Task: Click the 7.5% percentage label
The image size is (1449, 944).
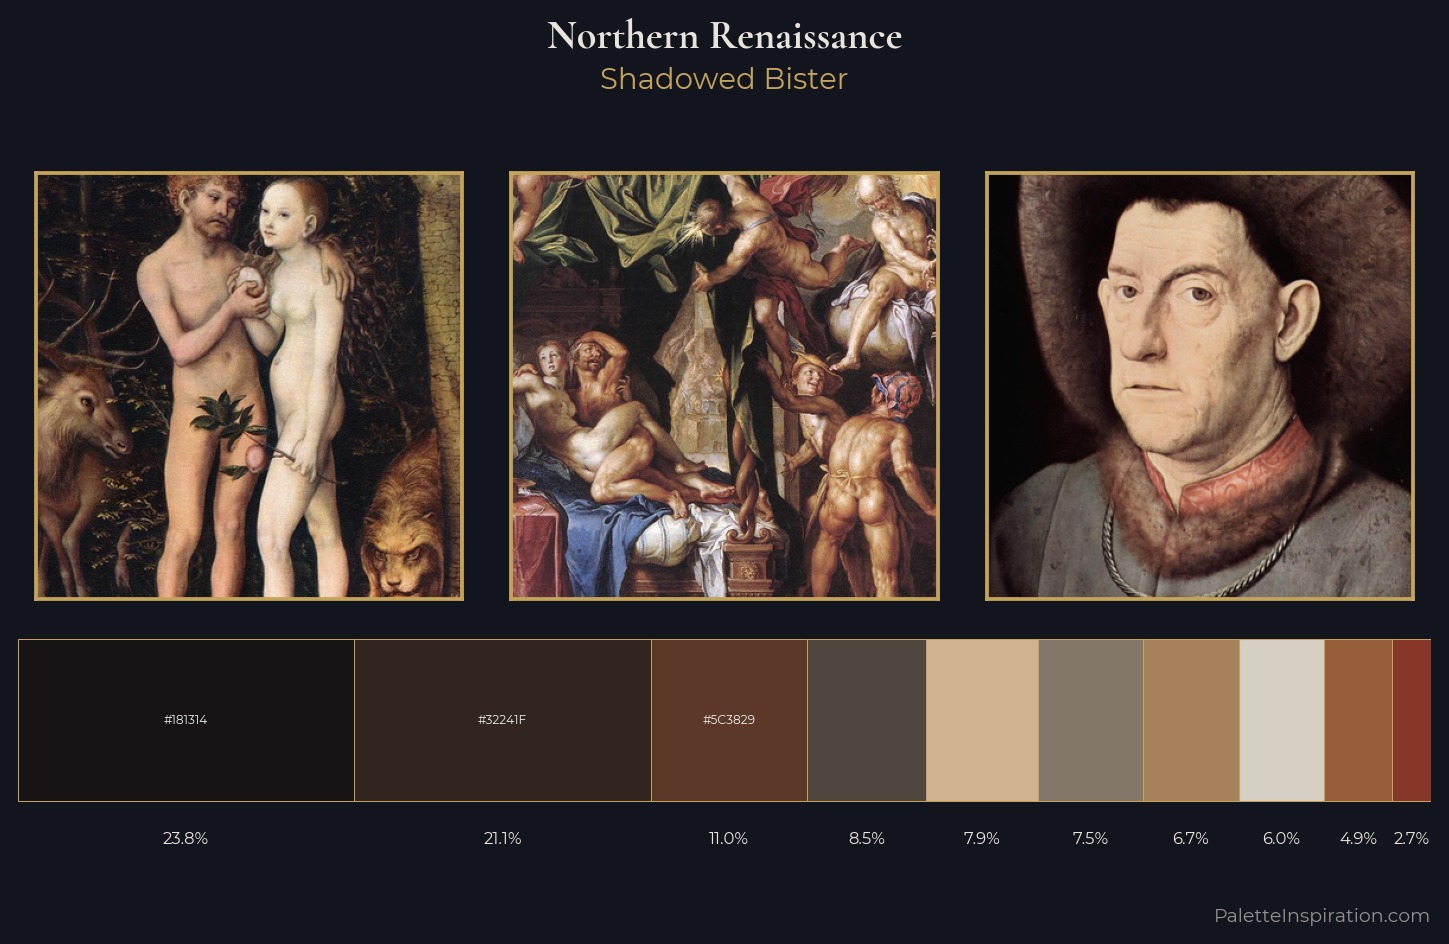Action: pos(1091,838)
